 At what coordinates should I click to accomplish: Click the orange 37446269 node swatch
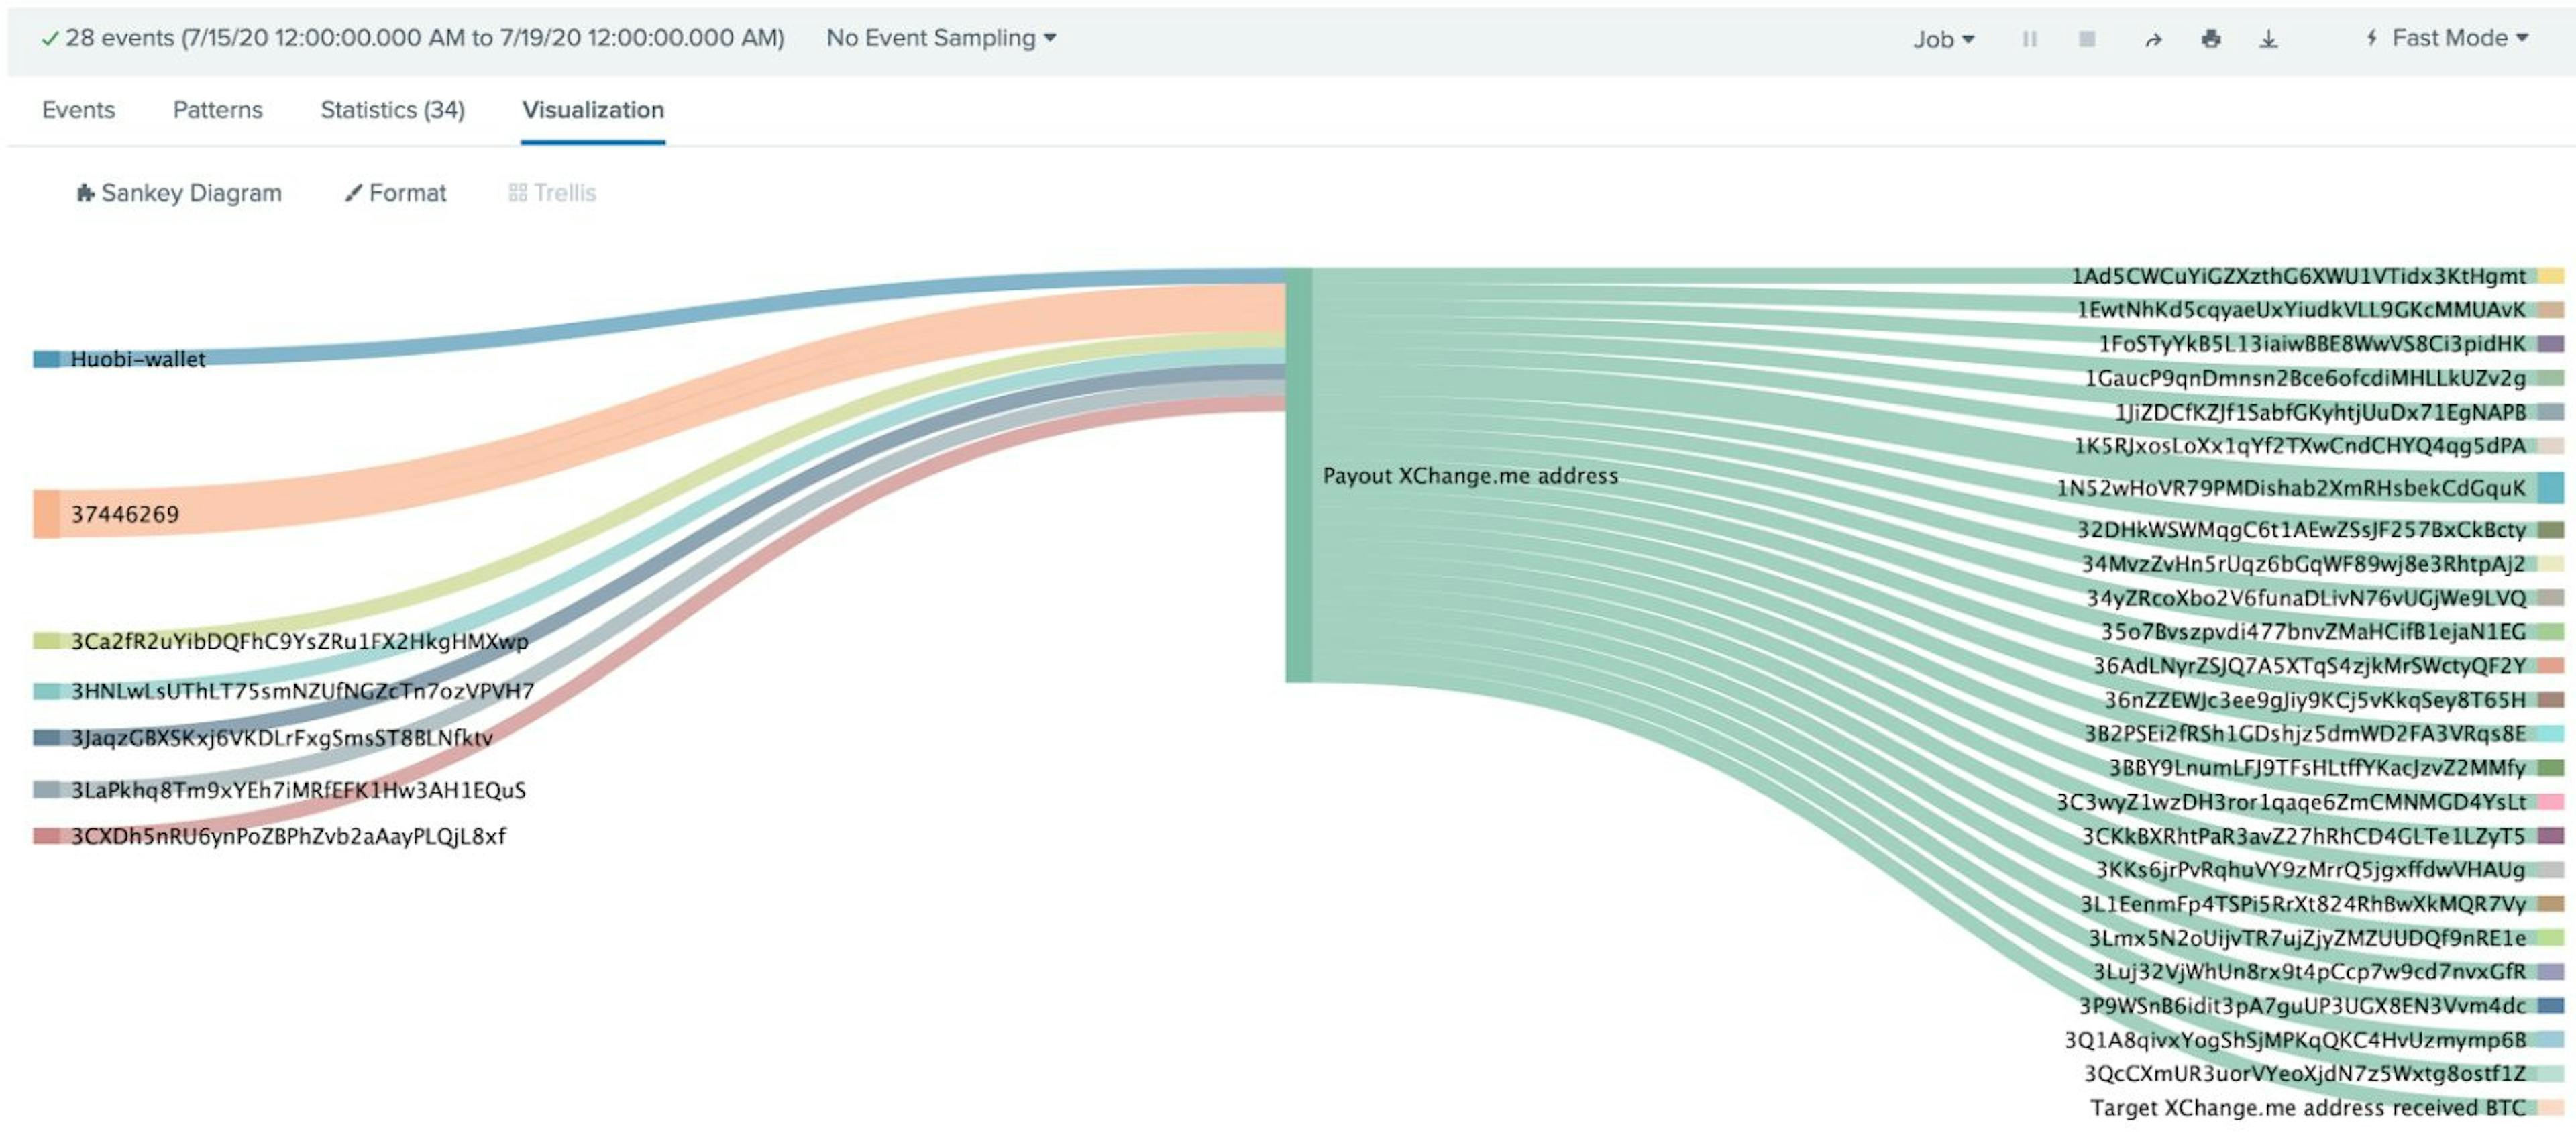pyautogui.click(x=46, y=514)
